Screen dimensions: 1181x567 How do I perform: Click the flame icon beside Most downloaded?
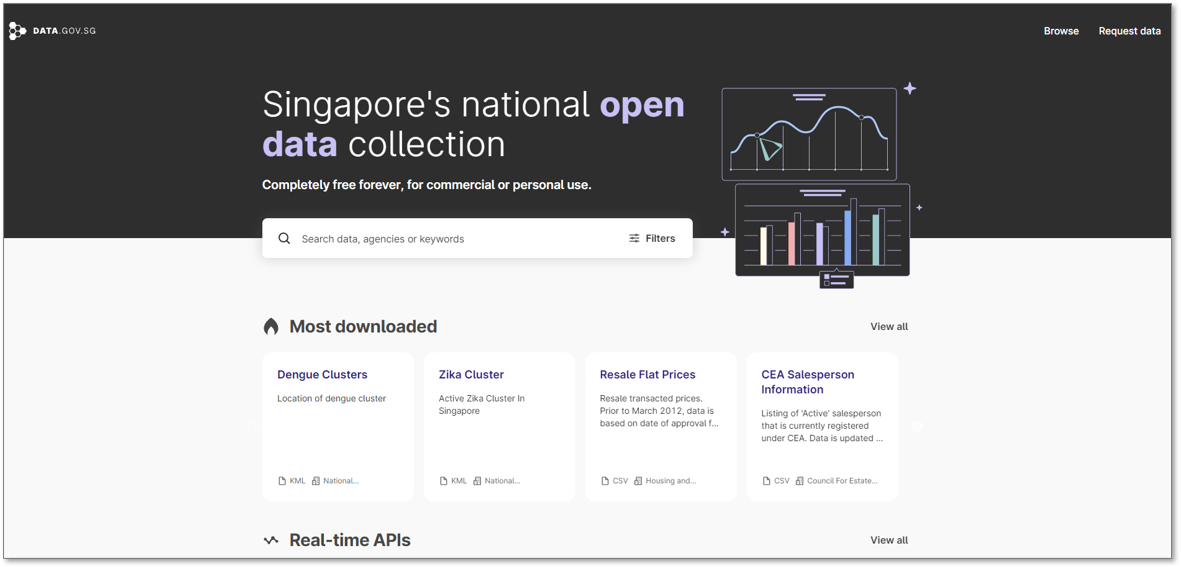tap(271, 326)
